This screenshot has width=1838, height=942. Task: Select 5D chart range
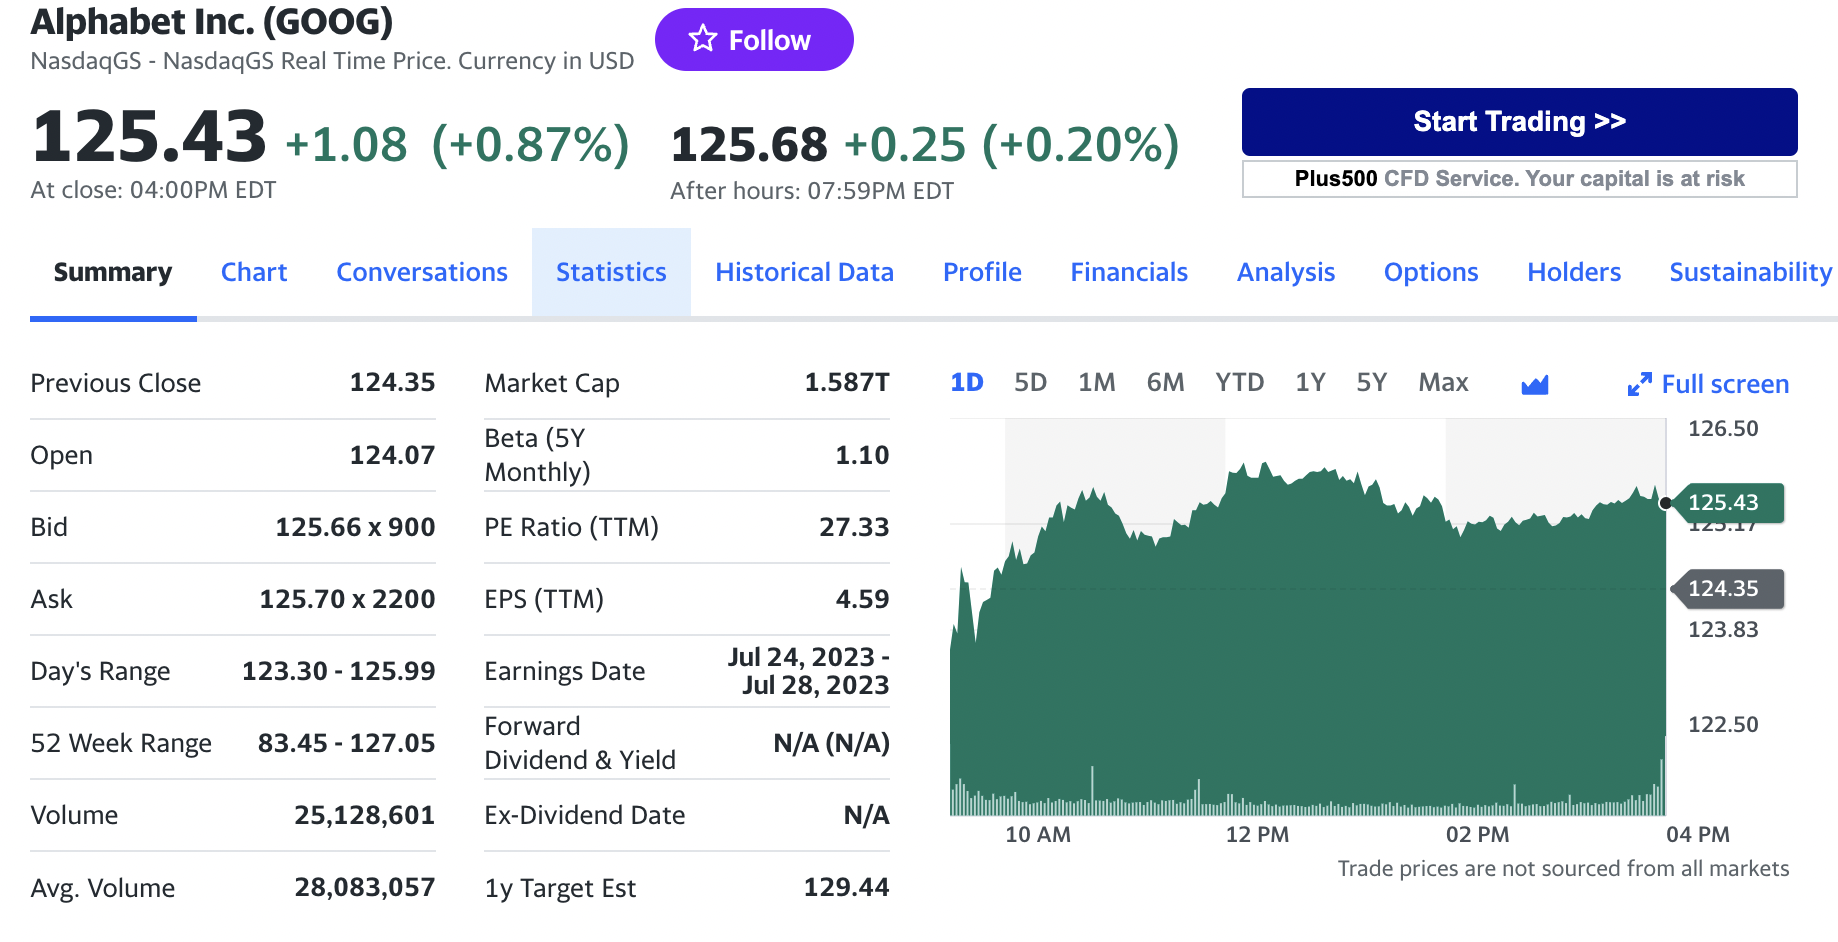point(1030,382)
